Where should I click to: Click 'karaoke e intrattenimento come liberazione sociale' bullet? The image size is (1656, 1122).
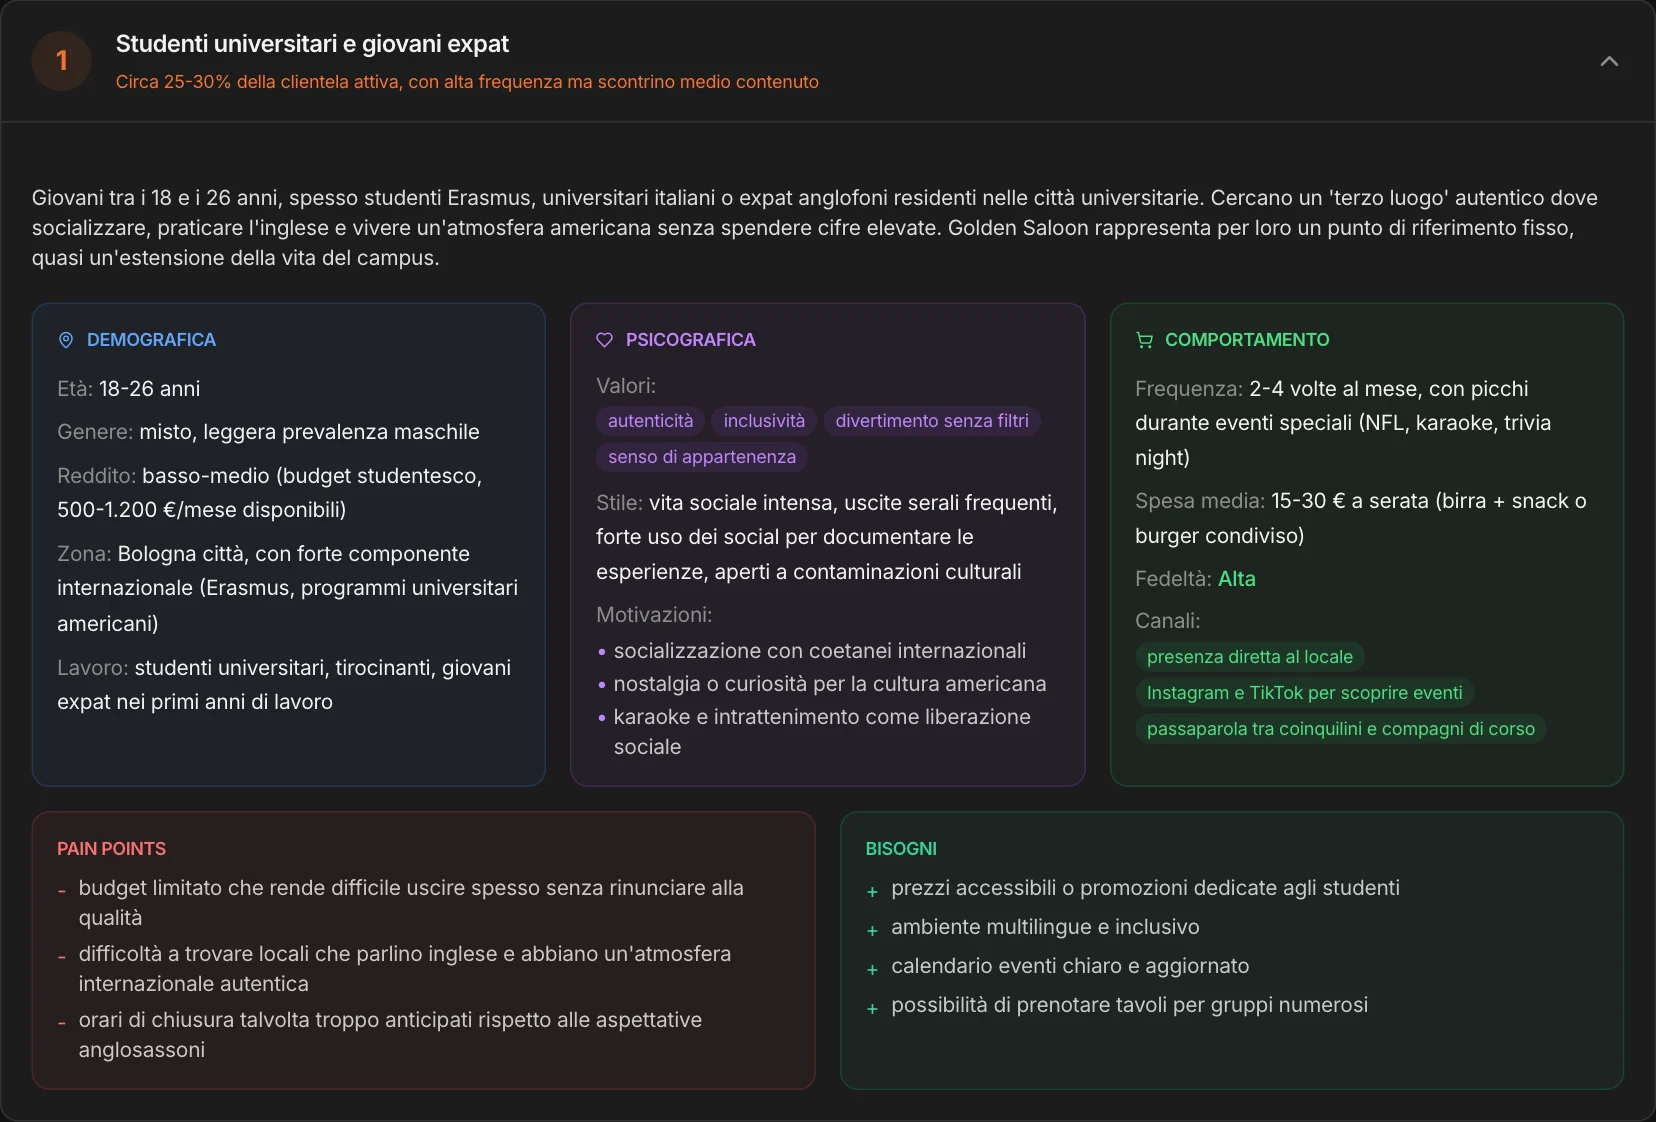pos(821,732)
